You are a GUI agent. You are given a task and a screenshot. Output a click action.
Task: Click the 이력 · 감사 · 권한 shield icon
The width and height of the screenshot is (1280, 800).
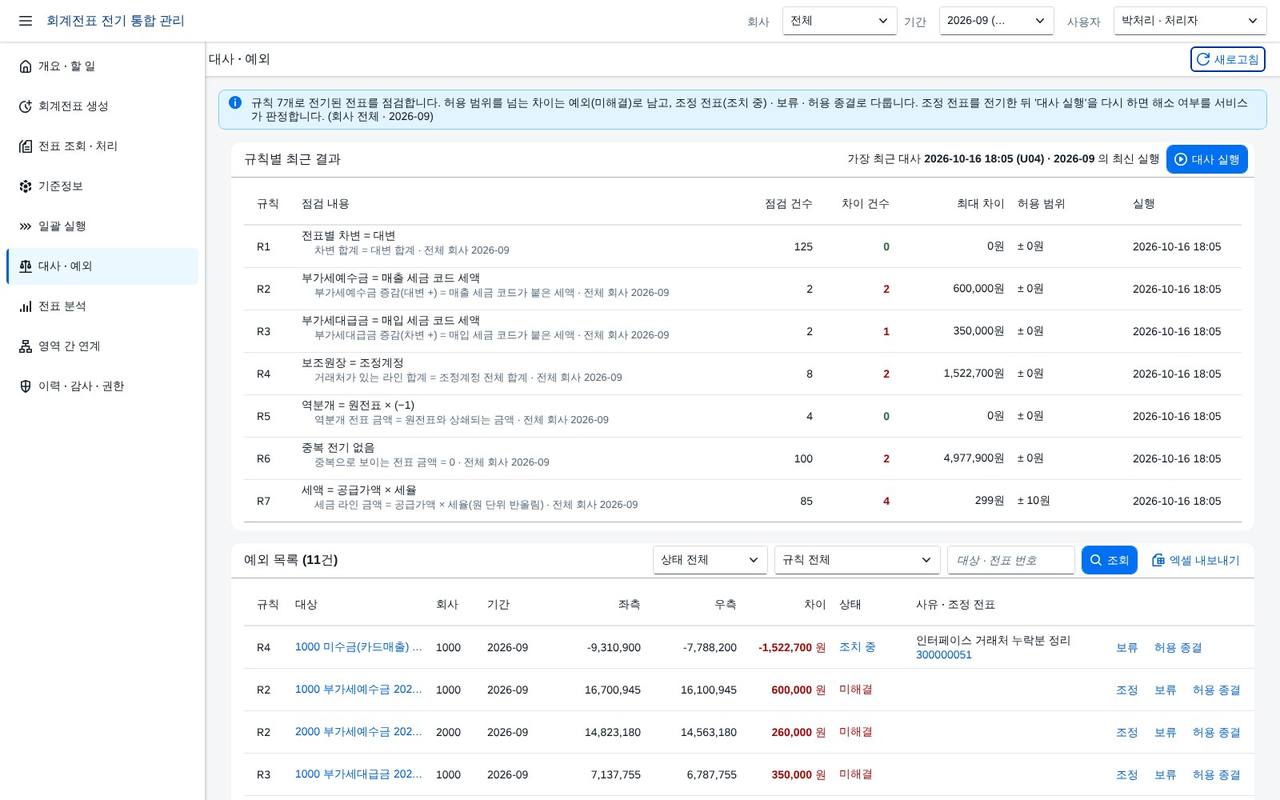[x=25, y=386]
